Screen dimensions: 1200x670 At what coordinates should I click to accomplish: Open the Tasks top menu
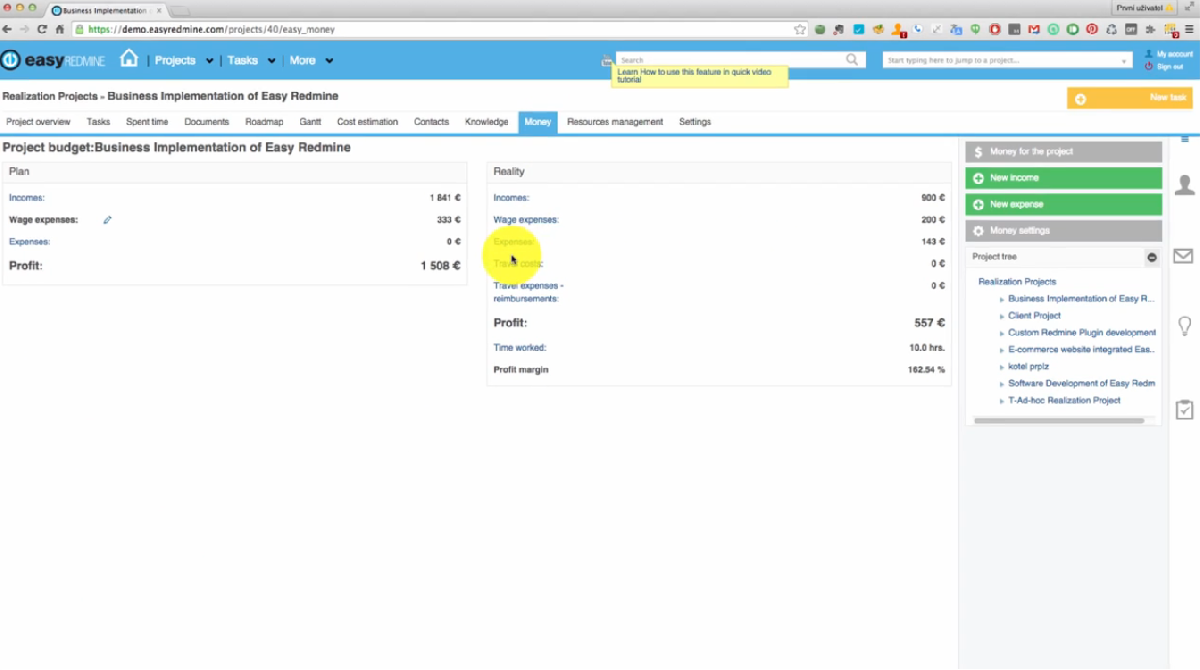pos(243,60)
